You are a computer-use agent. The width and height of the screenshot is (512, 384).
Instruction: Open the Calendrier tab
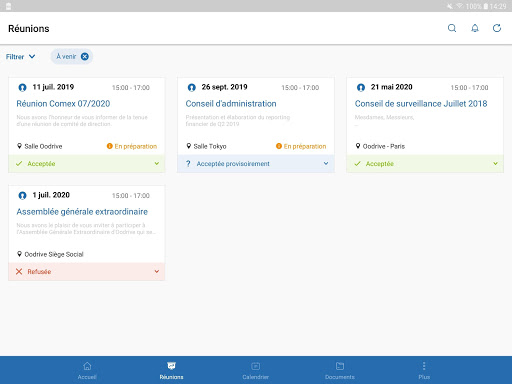pyautogui.click(x=256, y=370)
